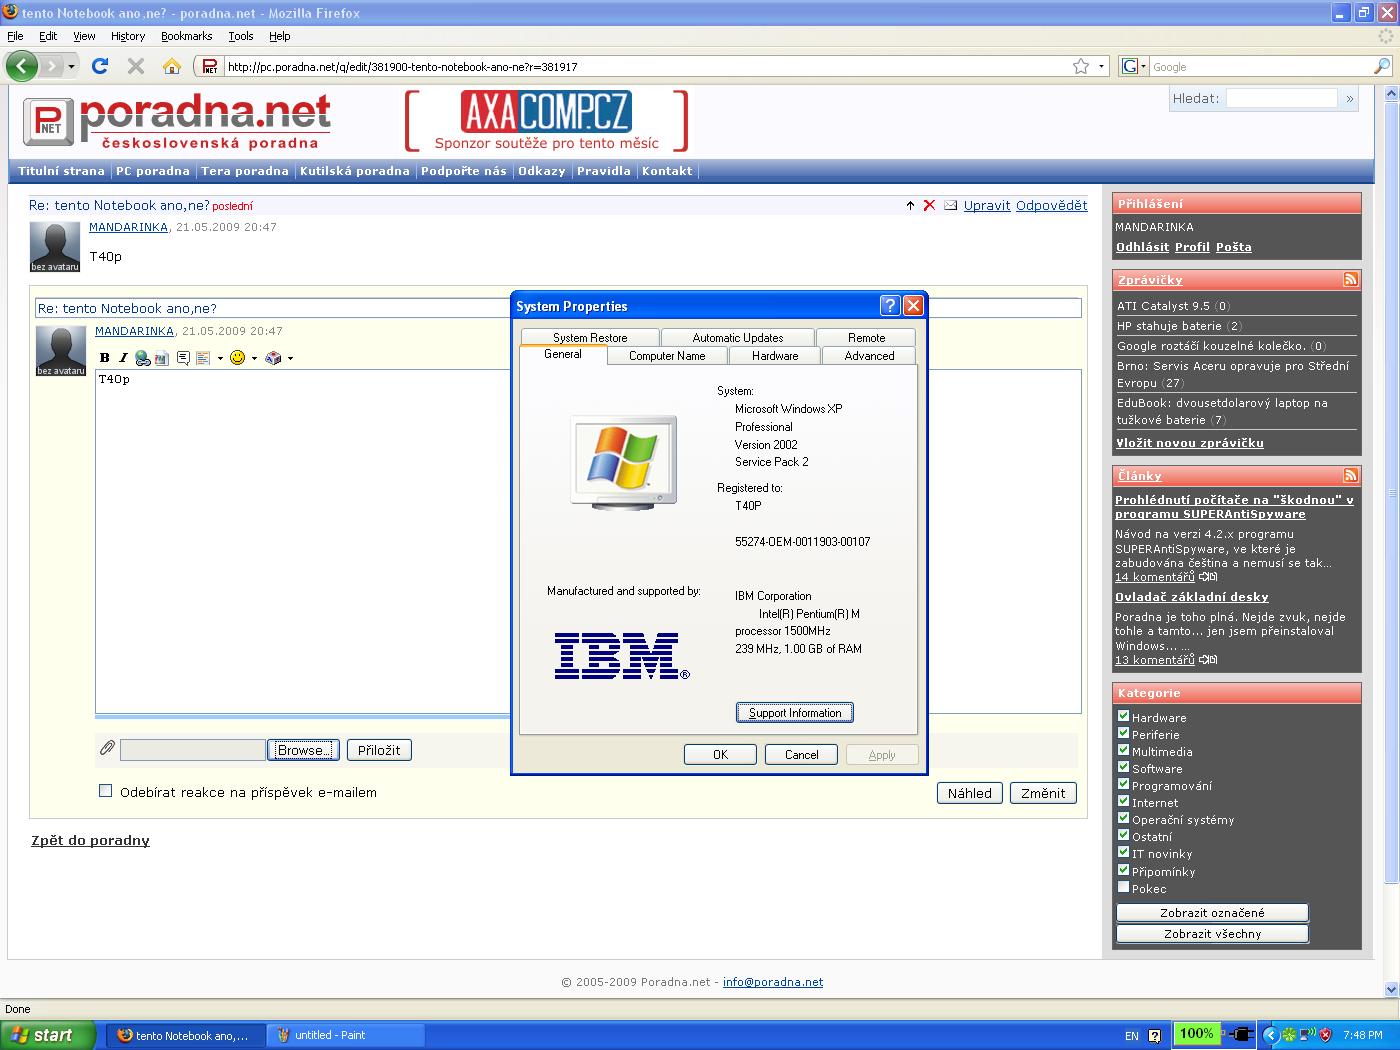Click the red X delete icon on post
Viewport: 1400px width, 1050px height.
click(x=929, y=205)
